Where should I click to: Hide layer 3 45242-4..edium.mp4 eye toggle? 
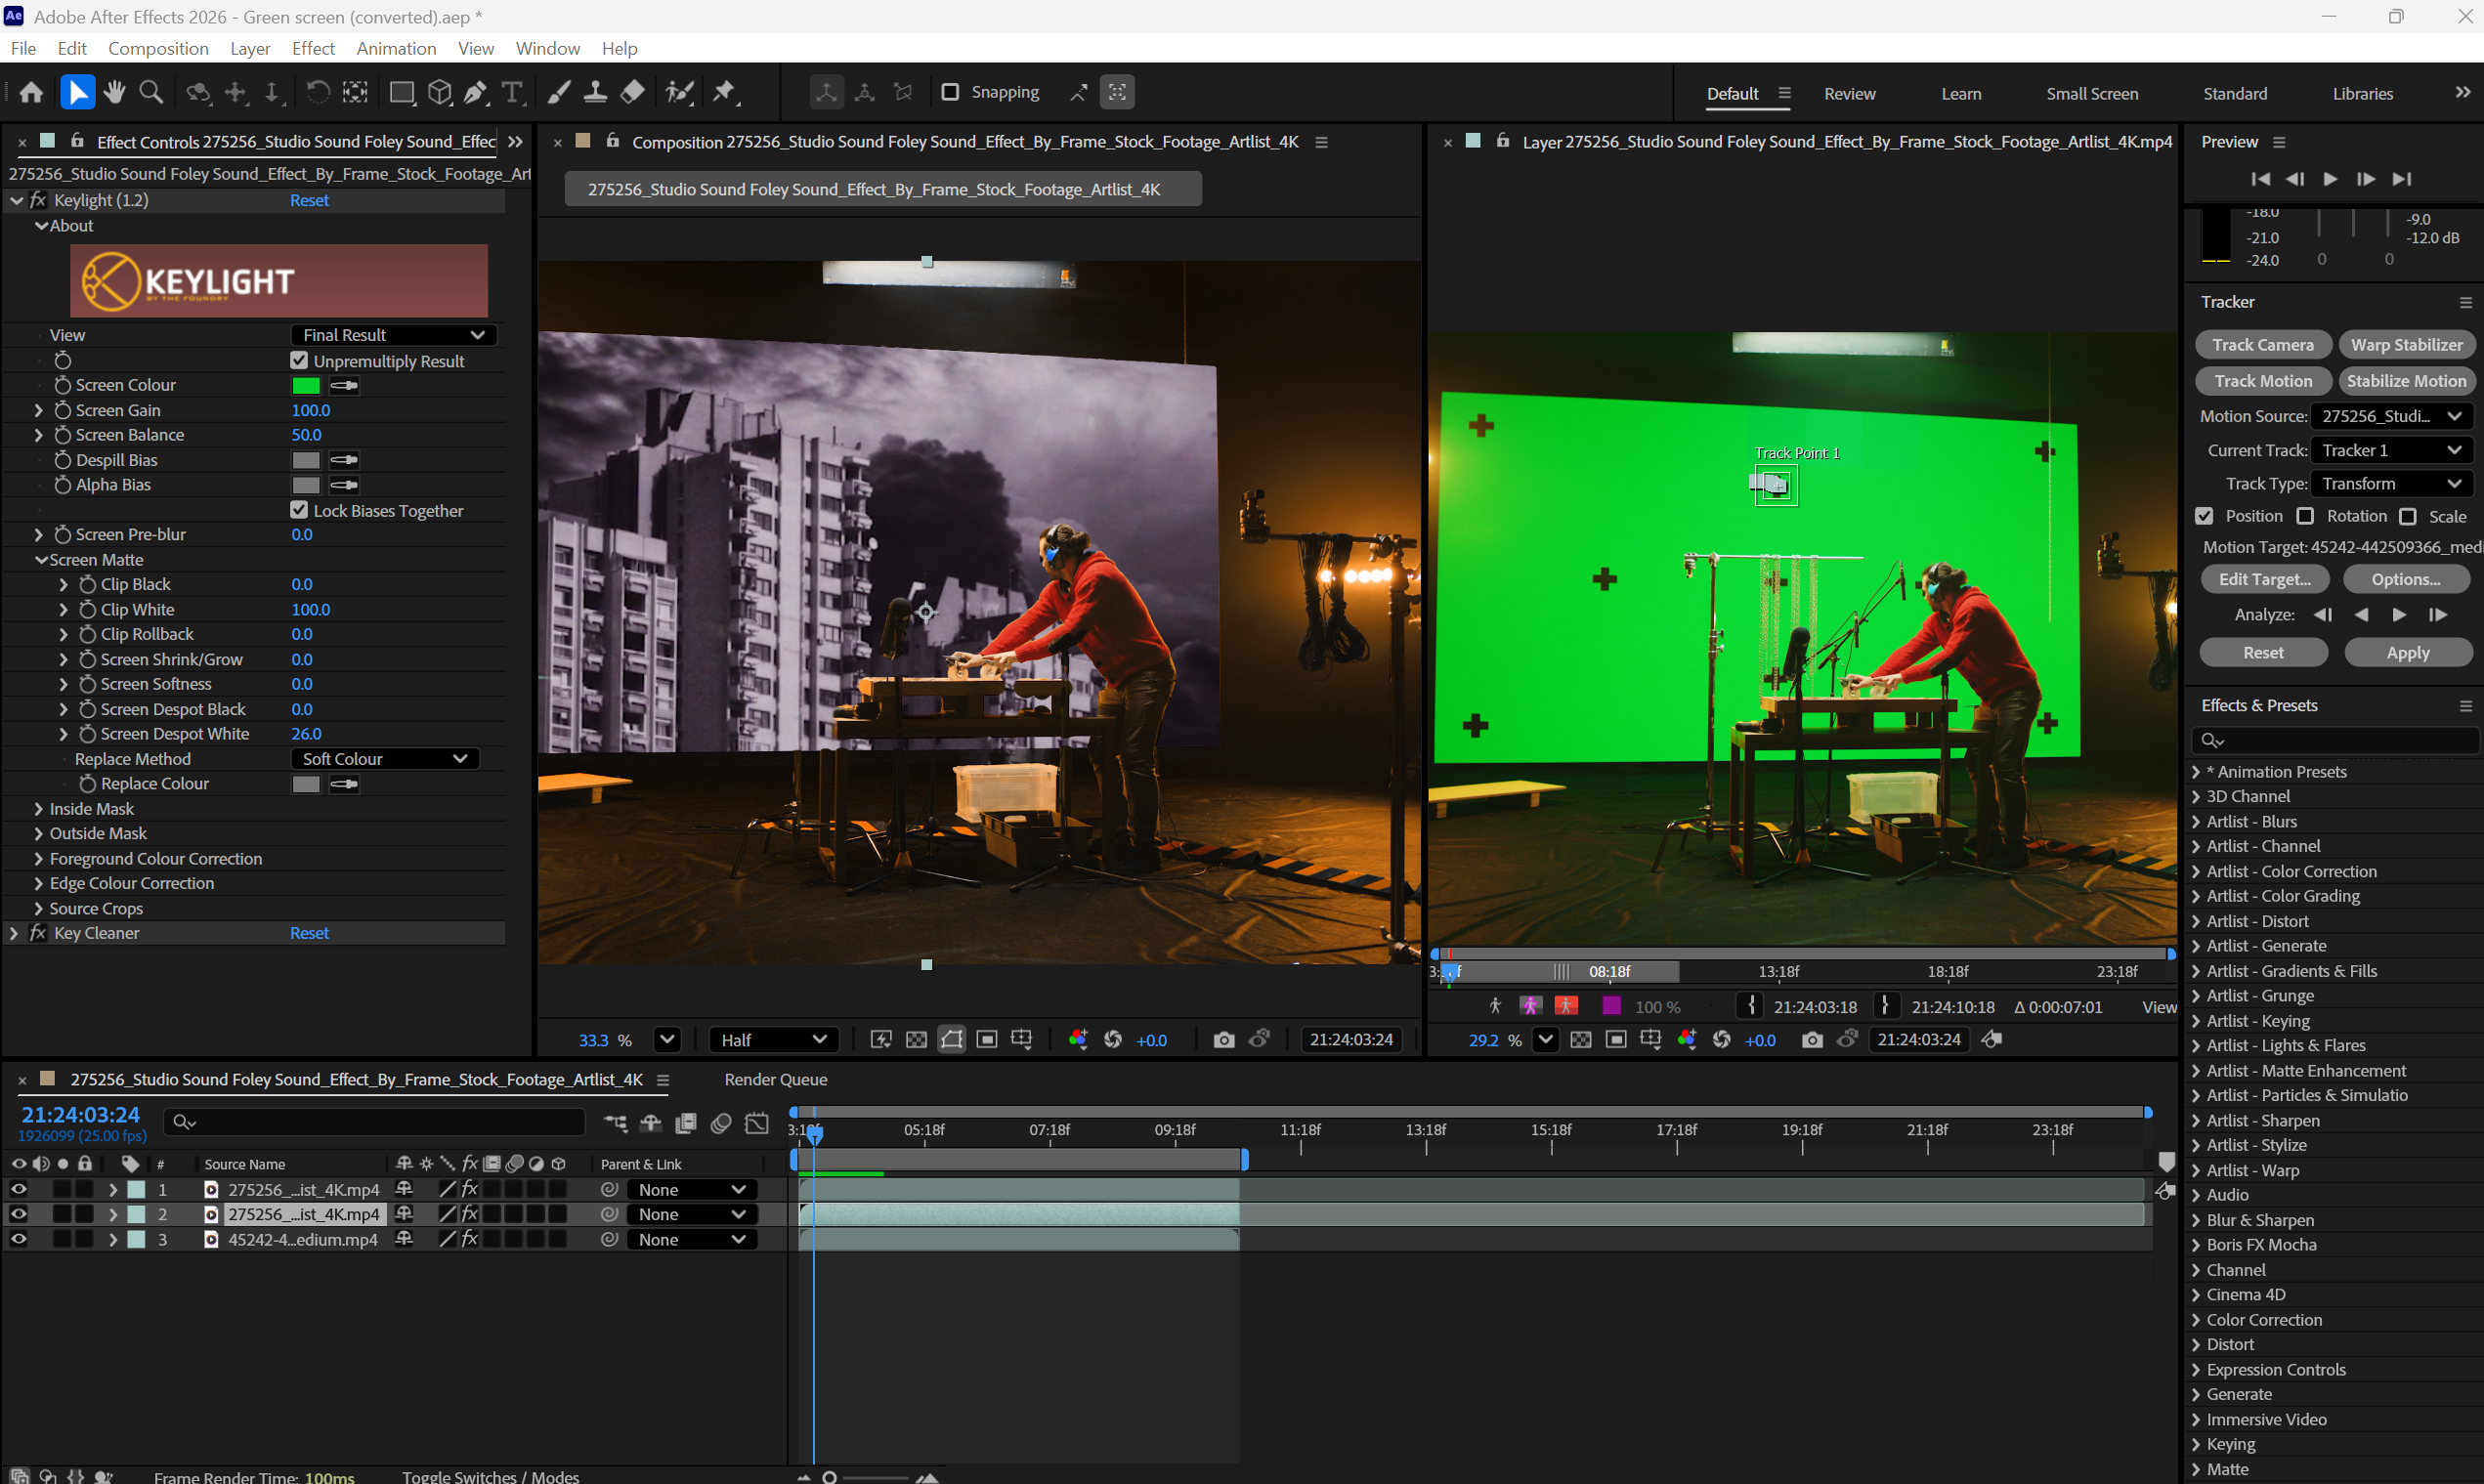[19, 1238]
